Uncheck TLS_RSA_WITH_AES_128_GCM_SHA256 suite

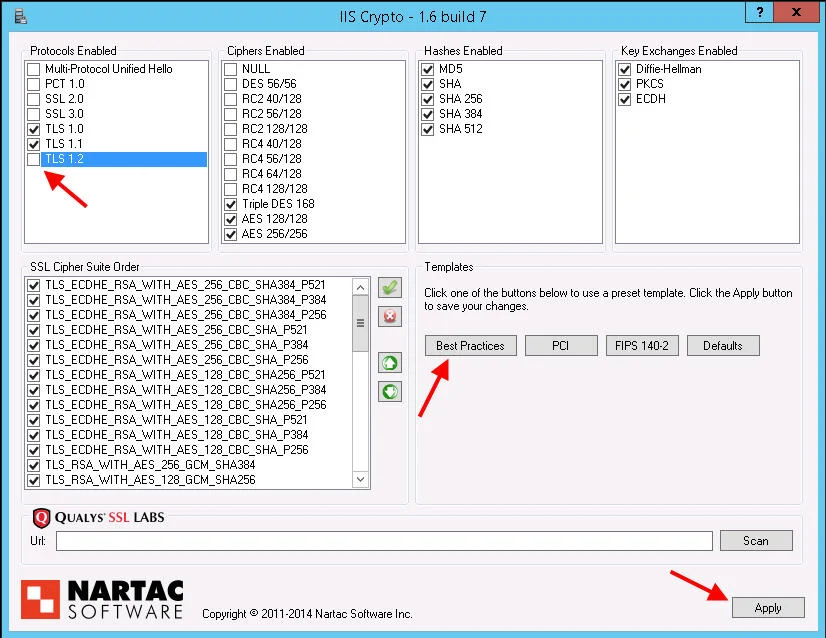pyautogui.click(x=34, y=480)
